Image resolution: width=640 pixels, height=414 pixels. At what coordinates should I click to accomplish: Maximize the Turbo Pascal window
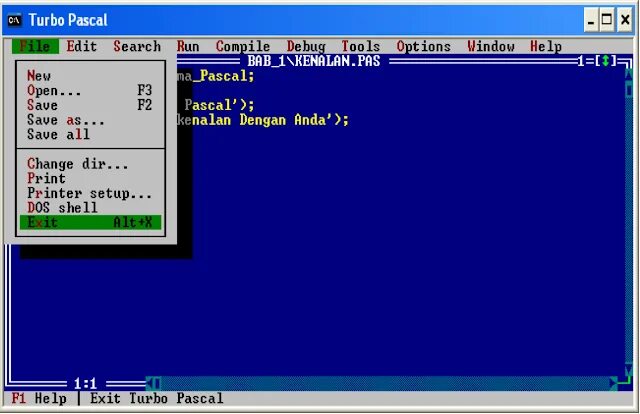click(607, 20)
